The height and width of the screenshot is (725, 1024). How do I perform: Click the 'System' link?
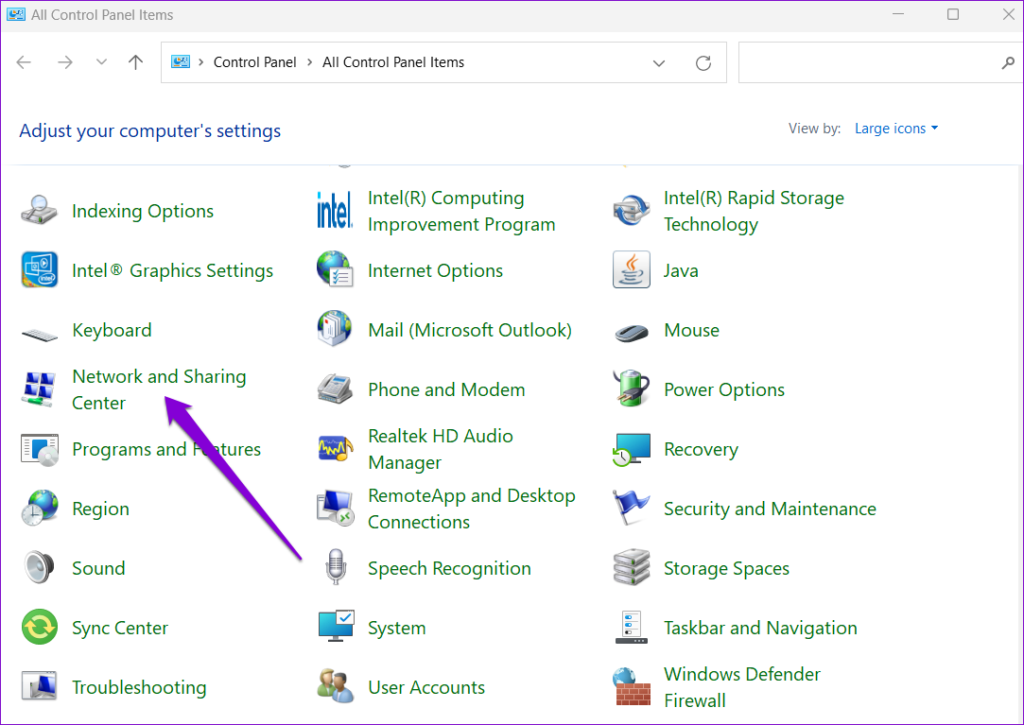coord(396,628)
